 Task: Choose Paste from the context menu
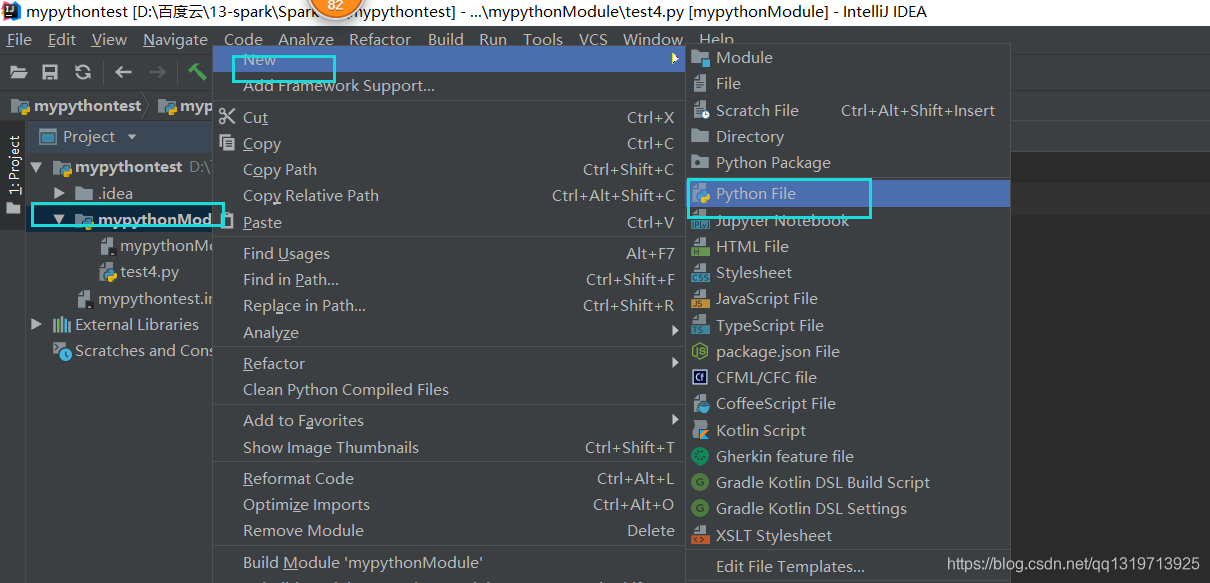point(262,222)
